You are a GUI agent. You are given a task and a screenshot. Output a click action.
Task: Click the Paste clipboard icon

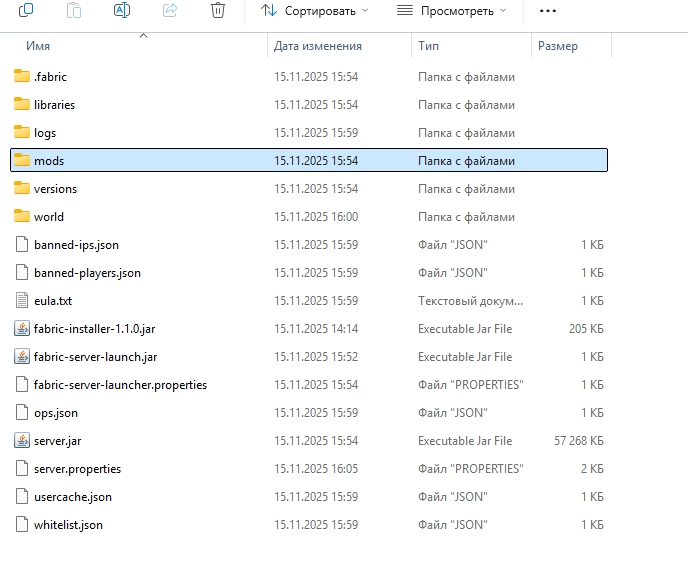tap(73, 10)
